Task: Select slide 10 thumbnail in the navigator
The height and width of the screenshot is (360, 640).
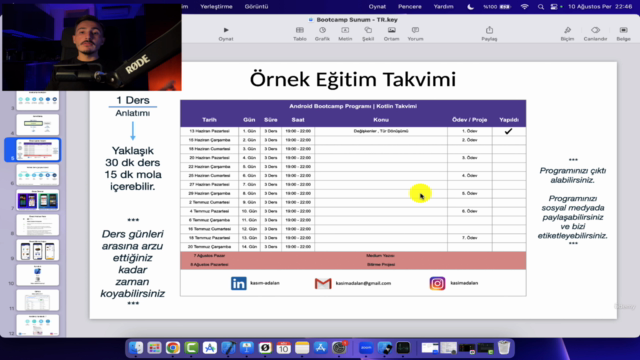Action: (38, 275)
